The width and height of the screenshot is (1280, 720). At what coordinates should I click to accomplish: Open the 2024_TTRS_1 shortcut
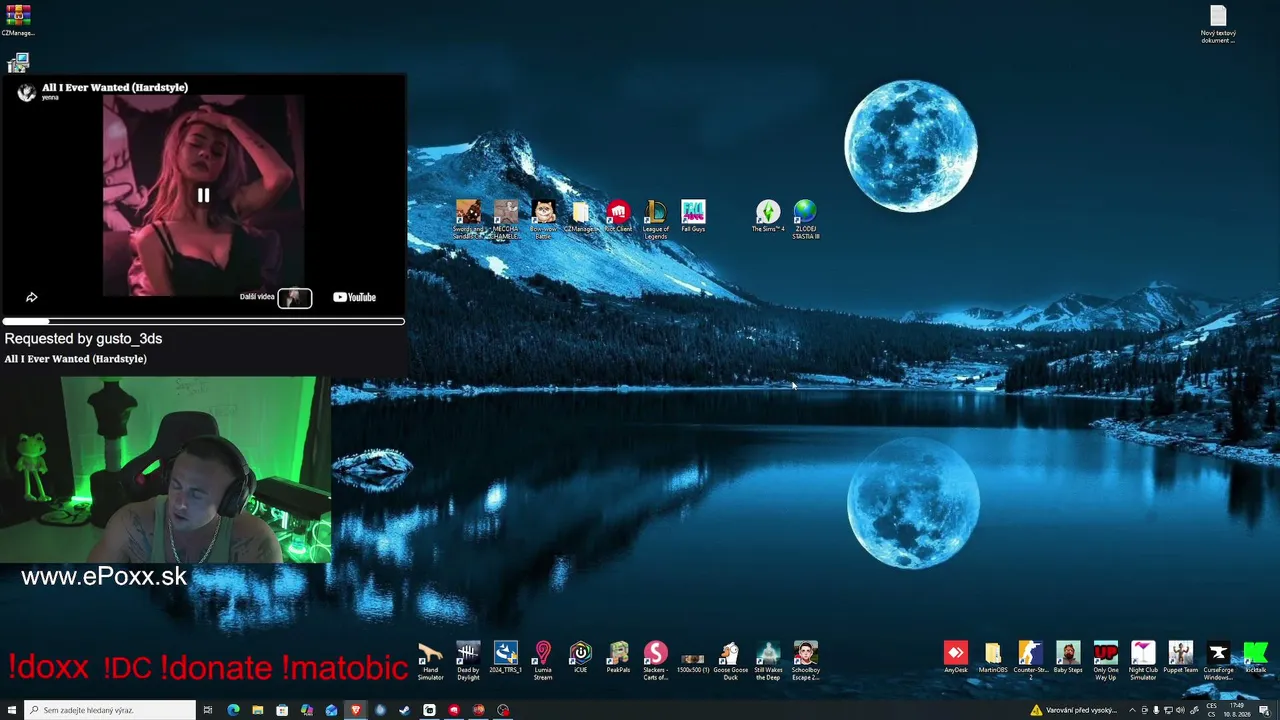pyautogui.click(x=506, y=659)
